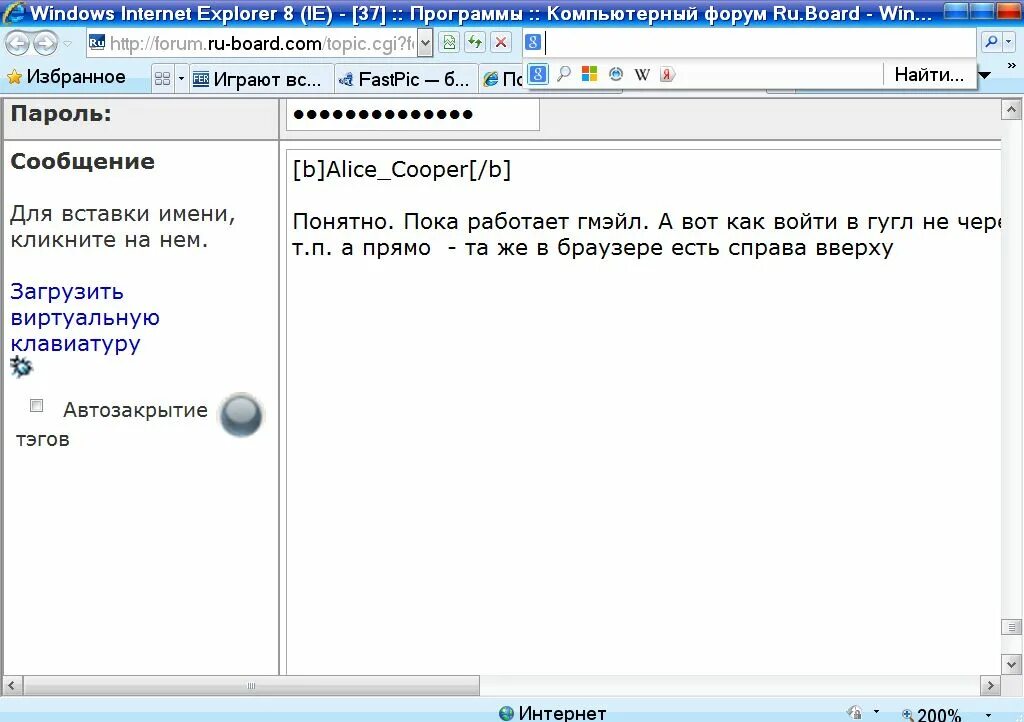This screenshot has height=722, width=1024.
Task: Click the Избранное favorites star
Action: 17,76
